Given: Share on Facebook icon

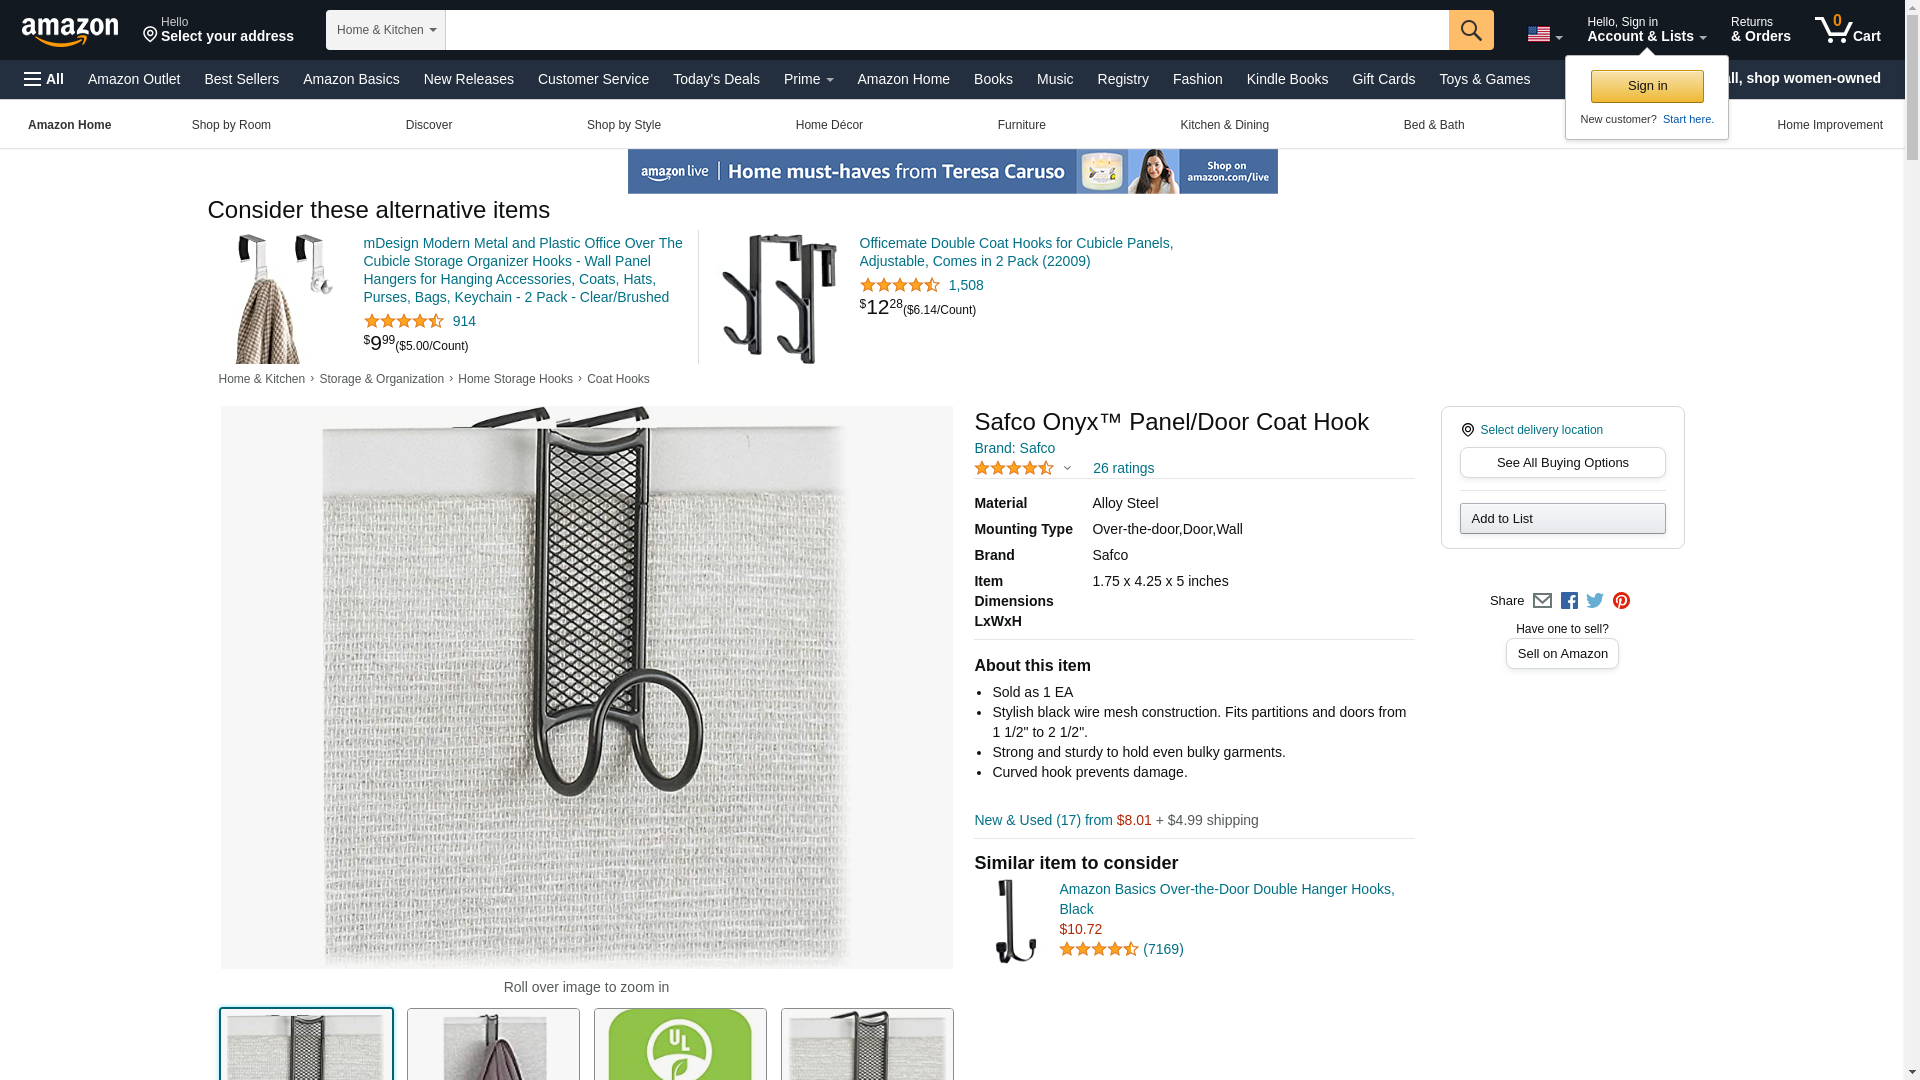Looking at the screenshot, I should point(1569,601).
